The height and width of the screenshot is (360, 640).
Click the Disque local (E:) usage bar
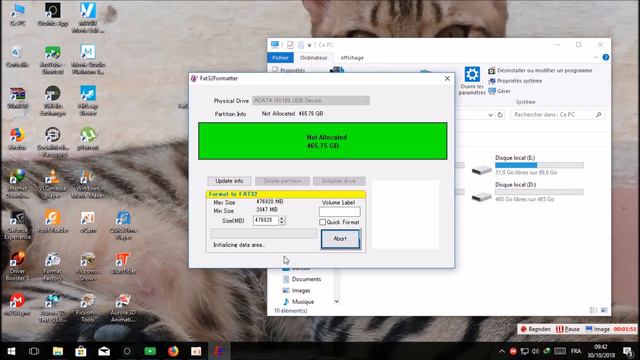click(x=539, y=165)
